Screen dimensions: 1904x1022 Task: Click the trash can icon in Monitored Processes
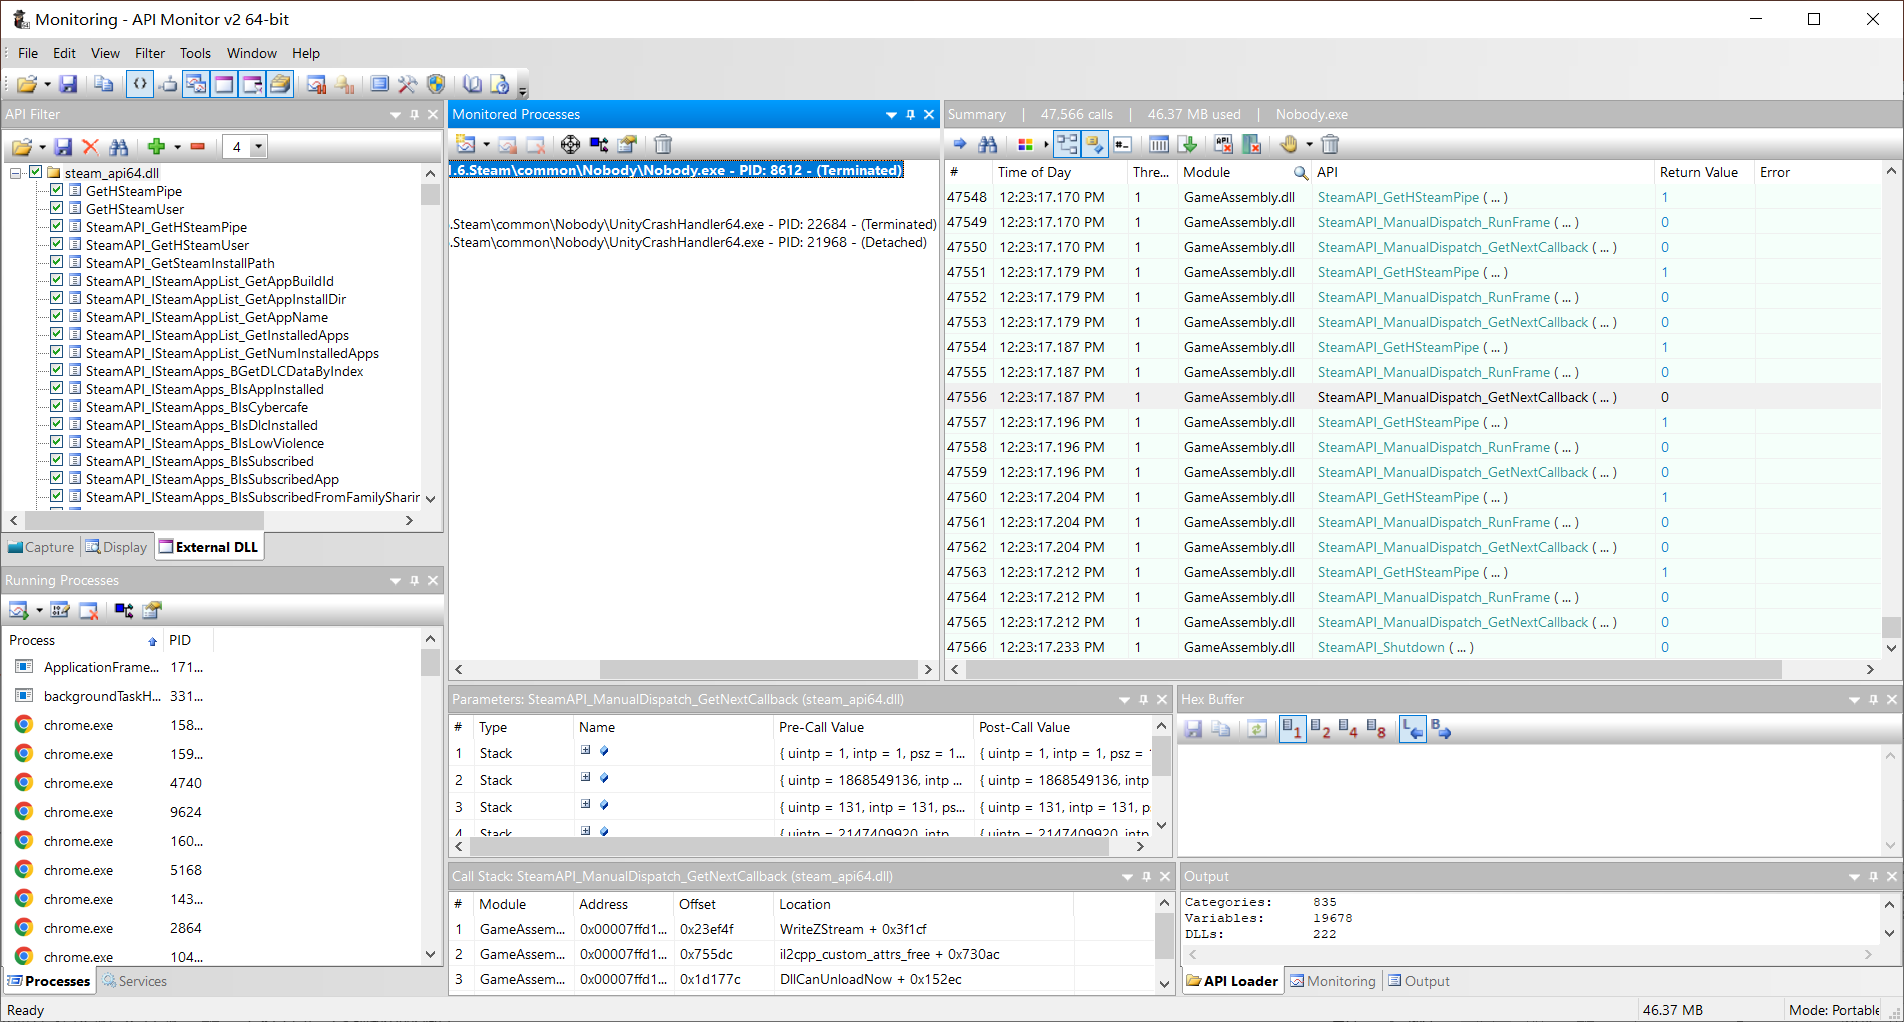pyautogui.click(x=663, y=145)
